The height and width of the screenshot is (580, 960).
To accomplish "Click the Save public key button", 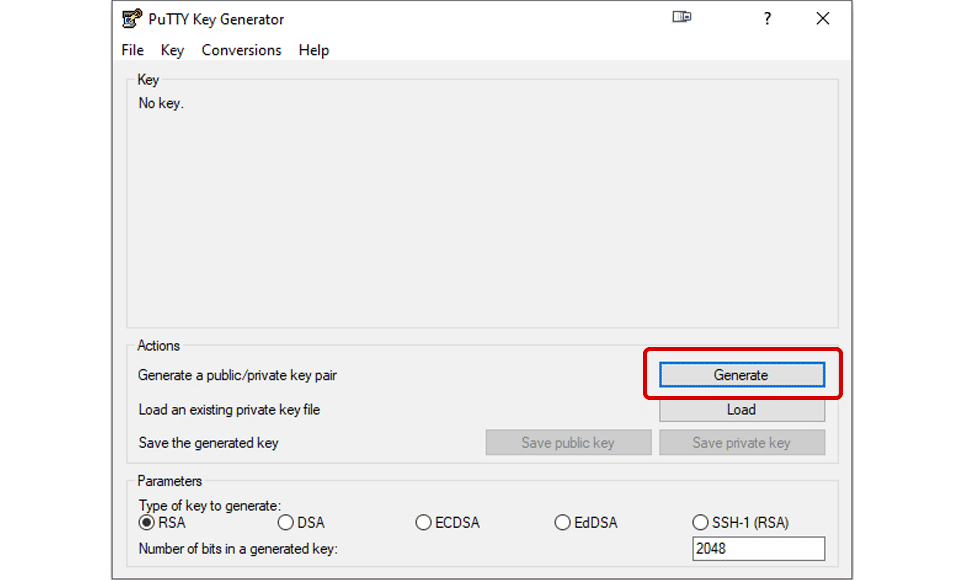I will point(568,443).
